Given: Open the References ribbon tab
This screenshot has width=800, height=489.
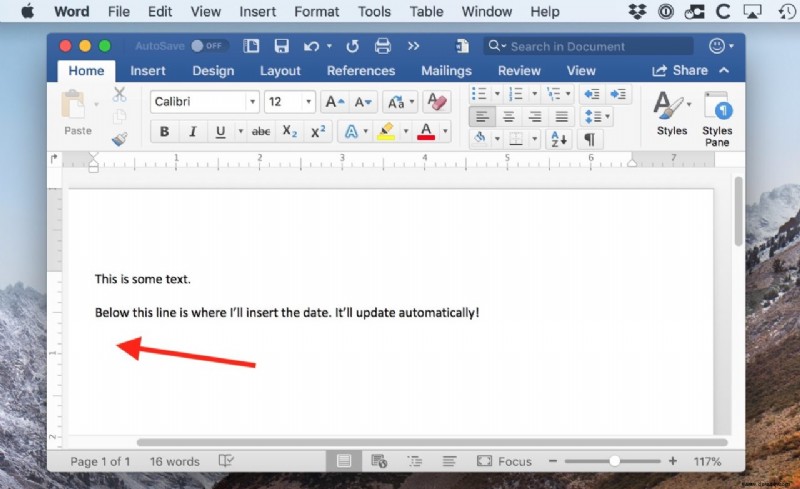Looking at the screenshot, I should [x=361, y=71].
